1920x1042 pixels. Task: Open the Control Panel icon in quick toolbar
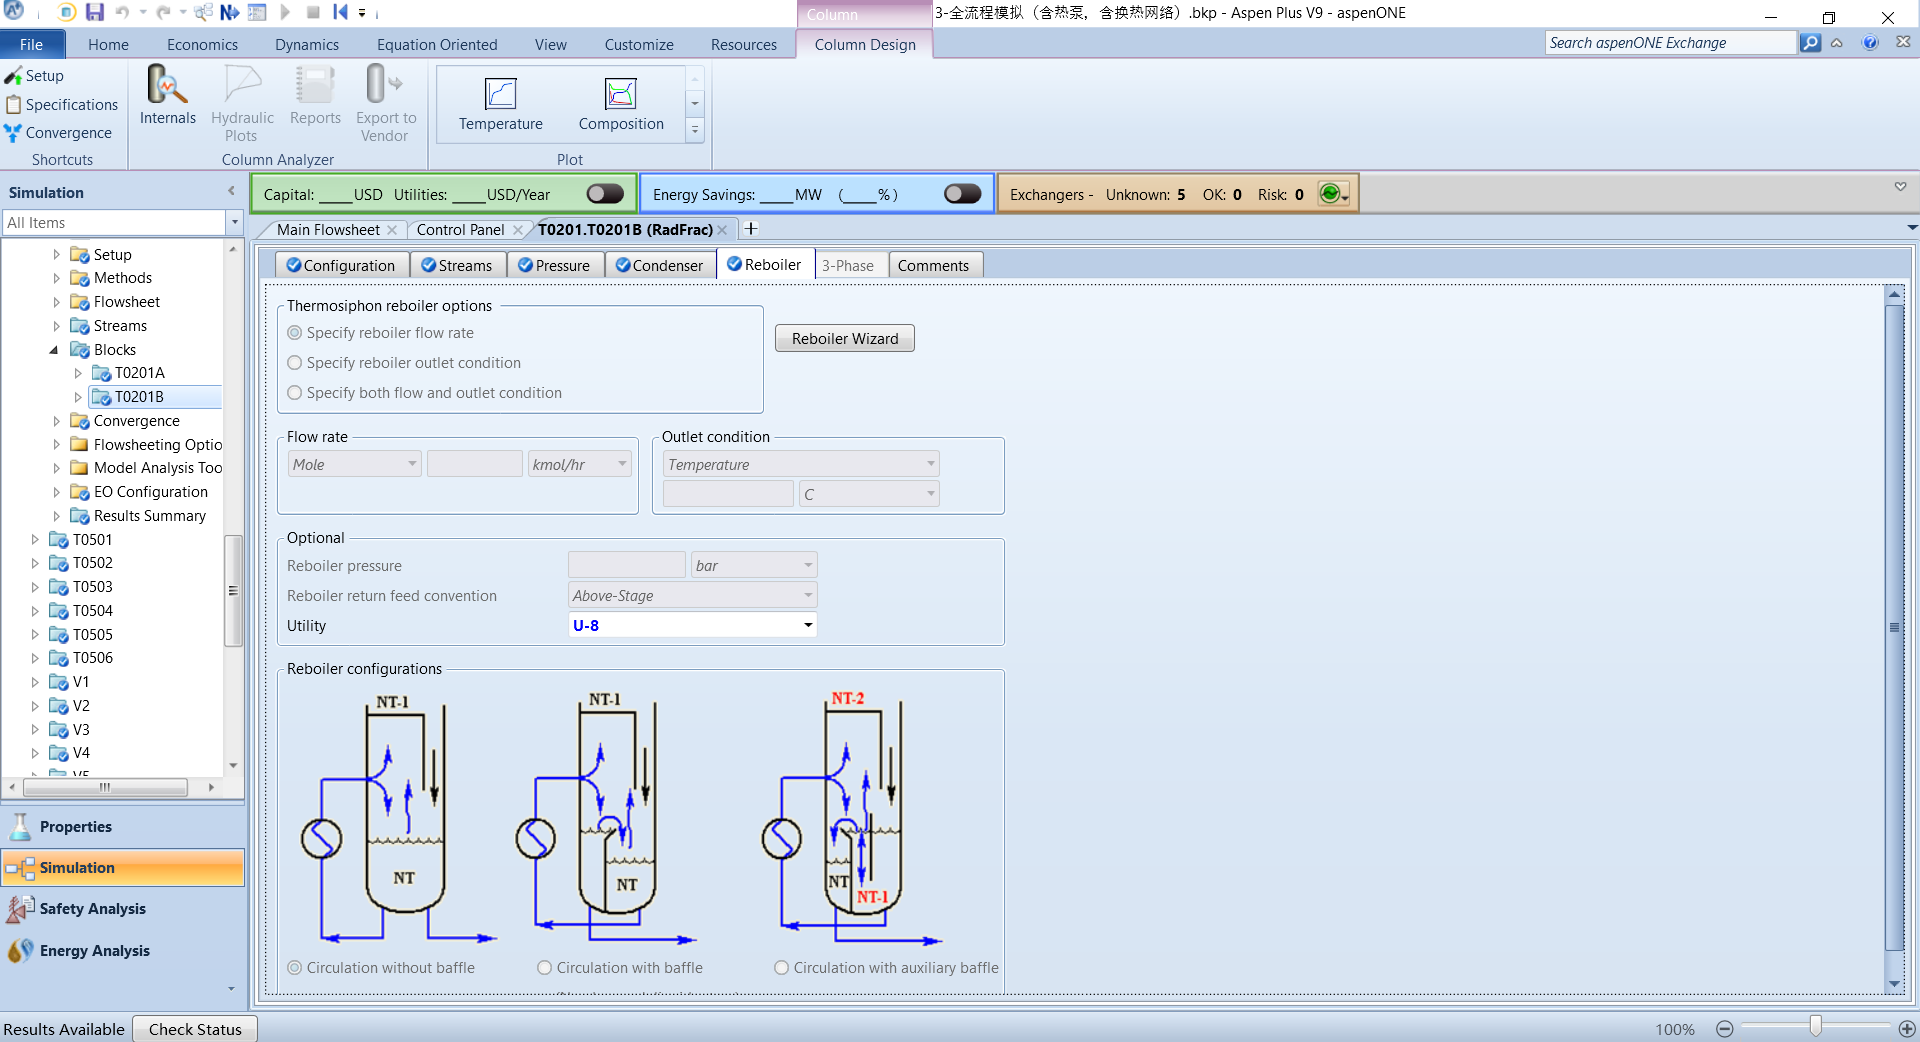click(257, 12)
